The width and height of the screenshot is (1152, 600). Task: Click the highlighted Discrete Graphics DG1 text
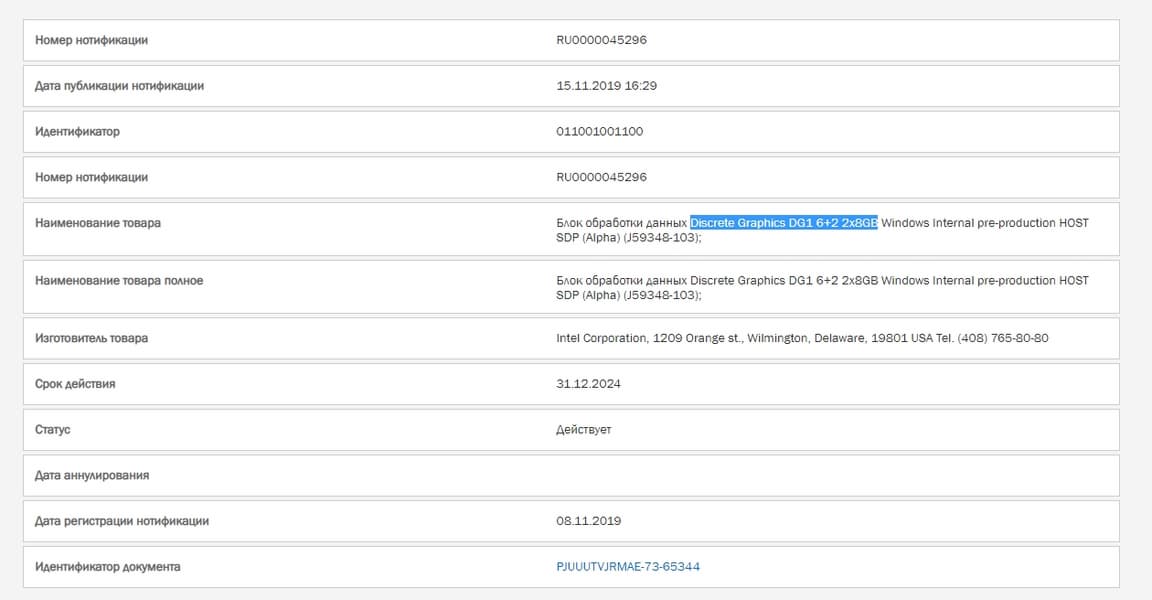point(783,223)
